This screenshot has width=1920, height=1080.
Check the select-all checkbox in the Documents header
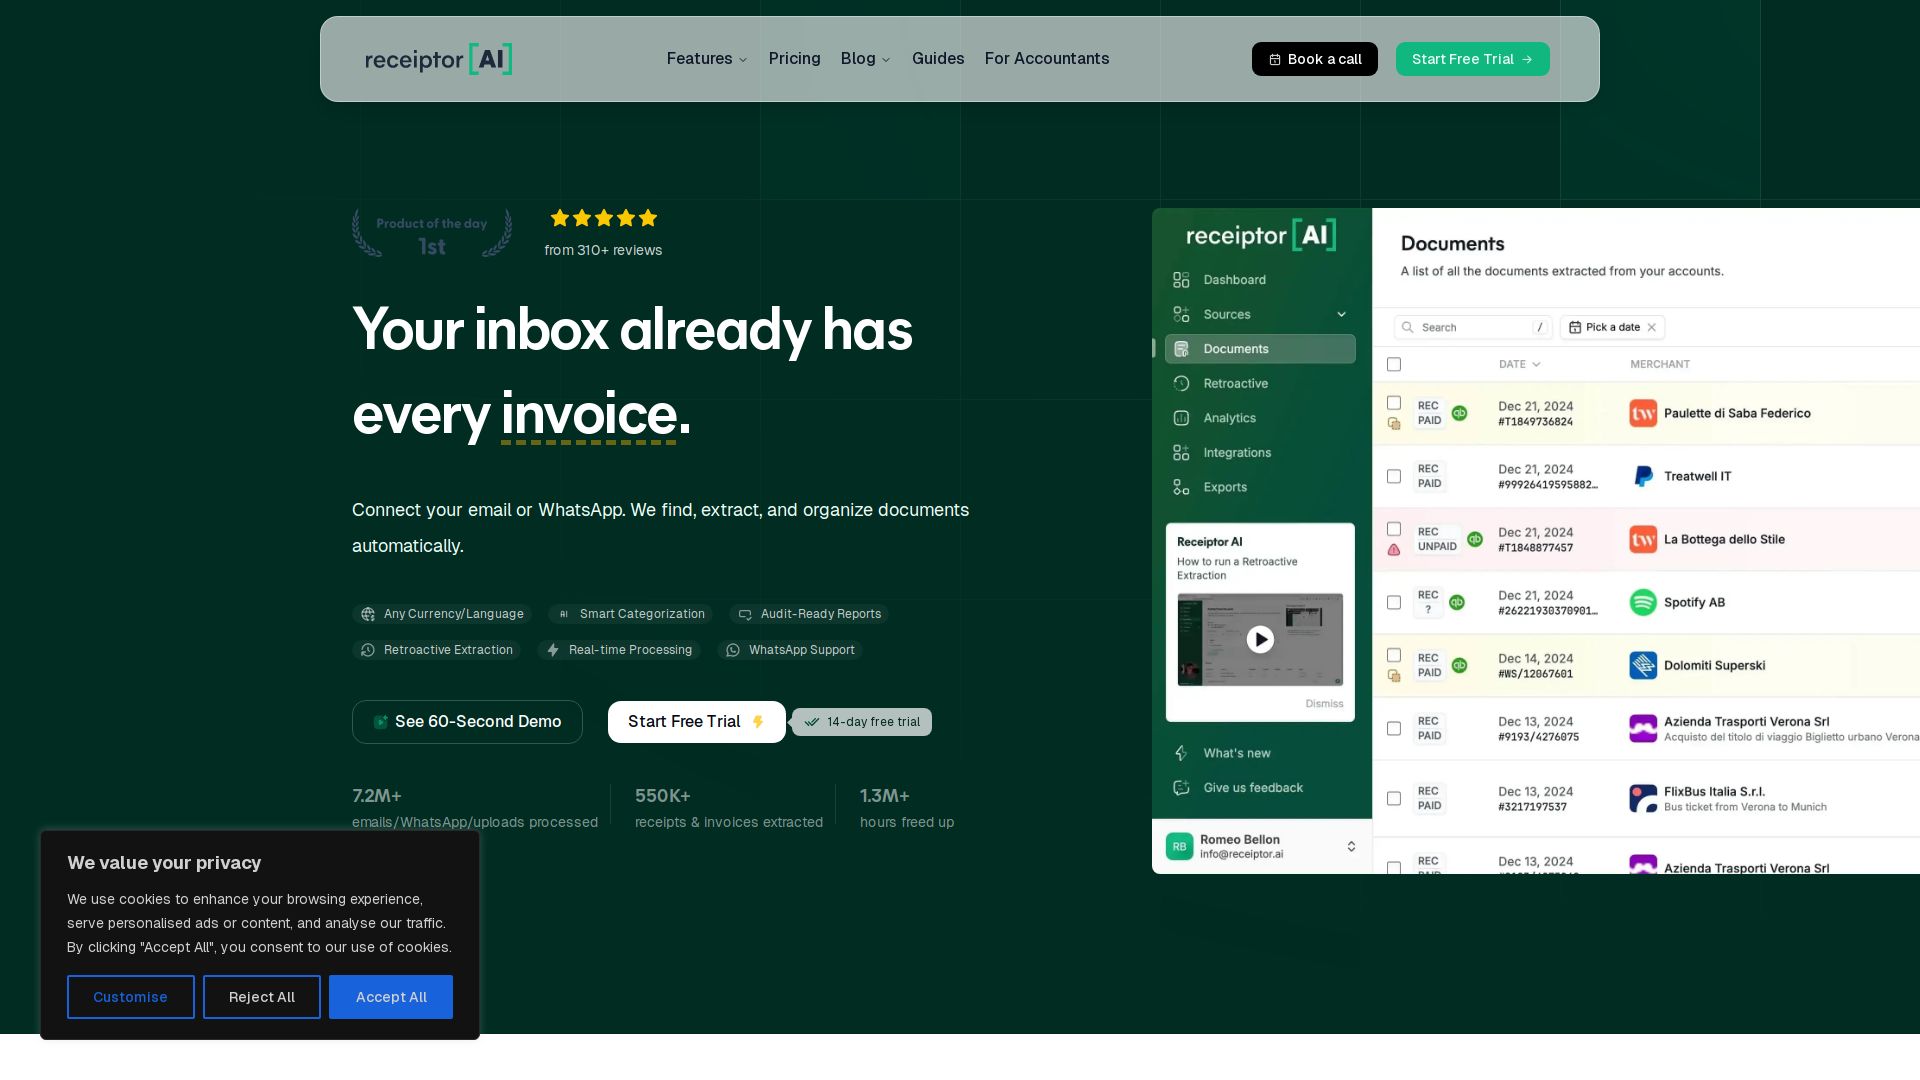pos(1394,364)
